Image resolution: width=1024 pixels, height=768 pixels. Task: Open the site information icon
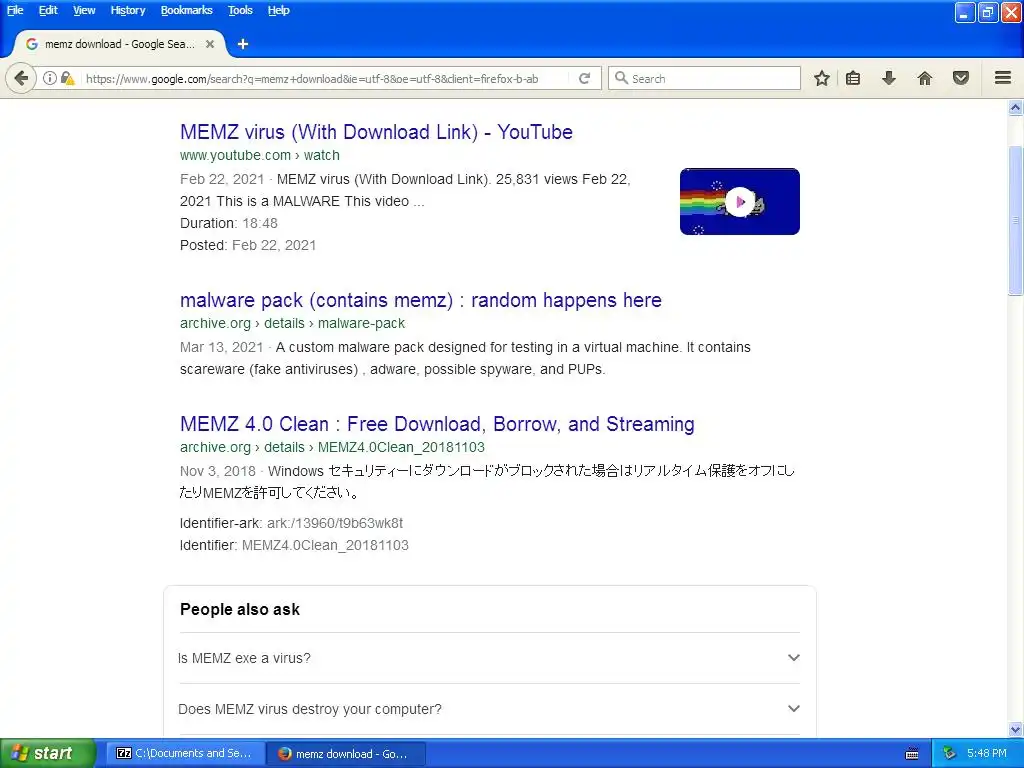click(x=50, y=78)
